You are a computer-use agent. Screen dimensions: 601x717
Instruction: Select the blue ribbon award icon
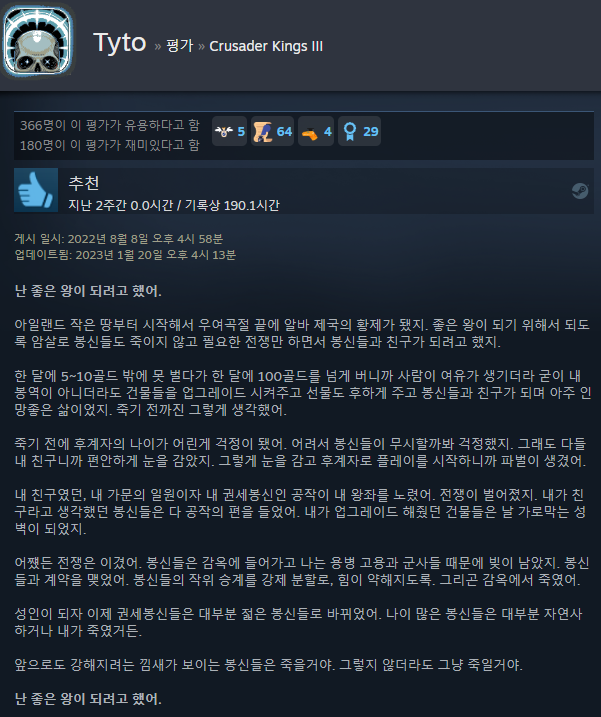350,132
